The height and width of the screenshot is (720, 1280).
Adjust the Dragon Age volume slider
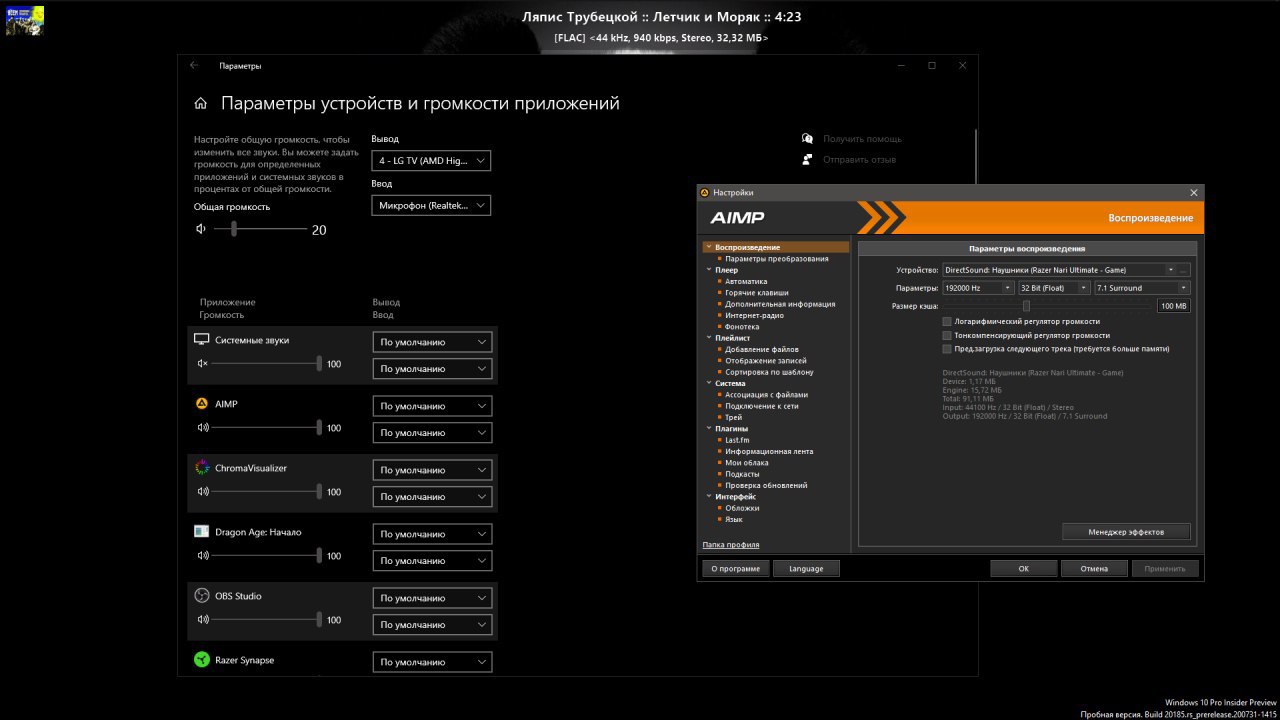[267, 556]
